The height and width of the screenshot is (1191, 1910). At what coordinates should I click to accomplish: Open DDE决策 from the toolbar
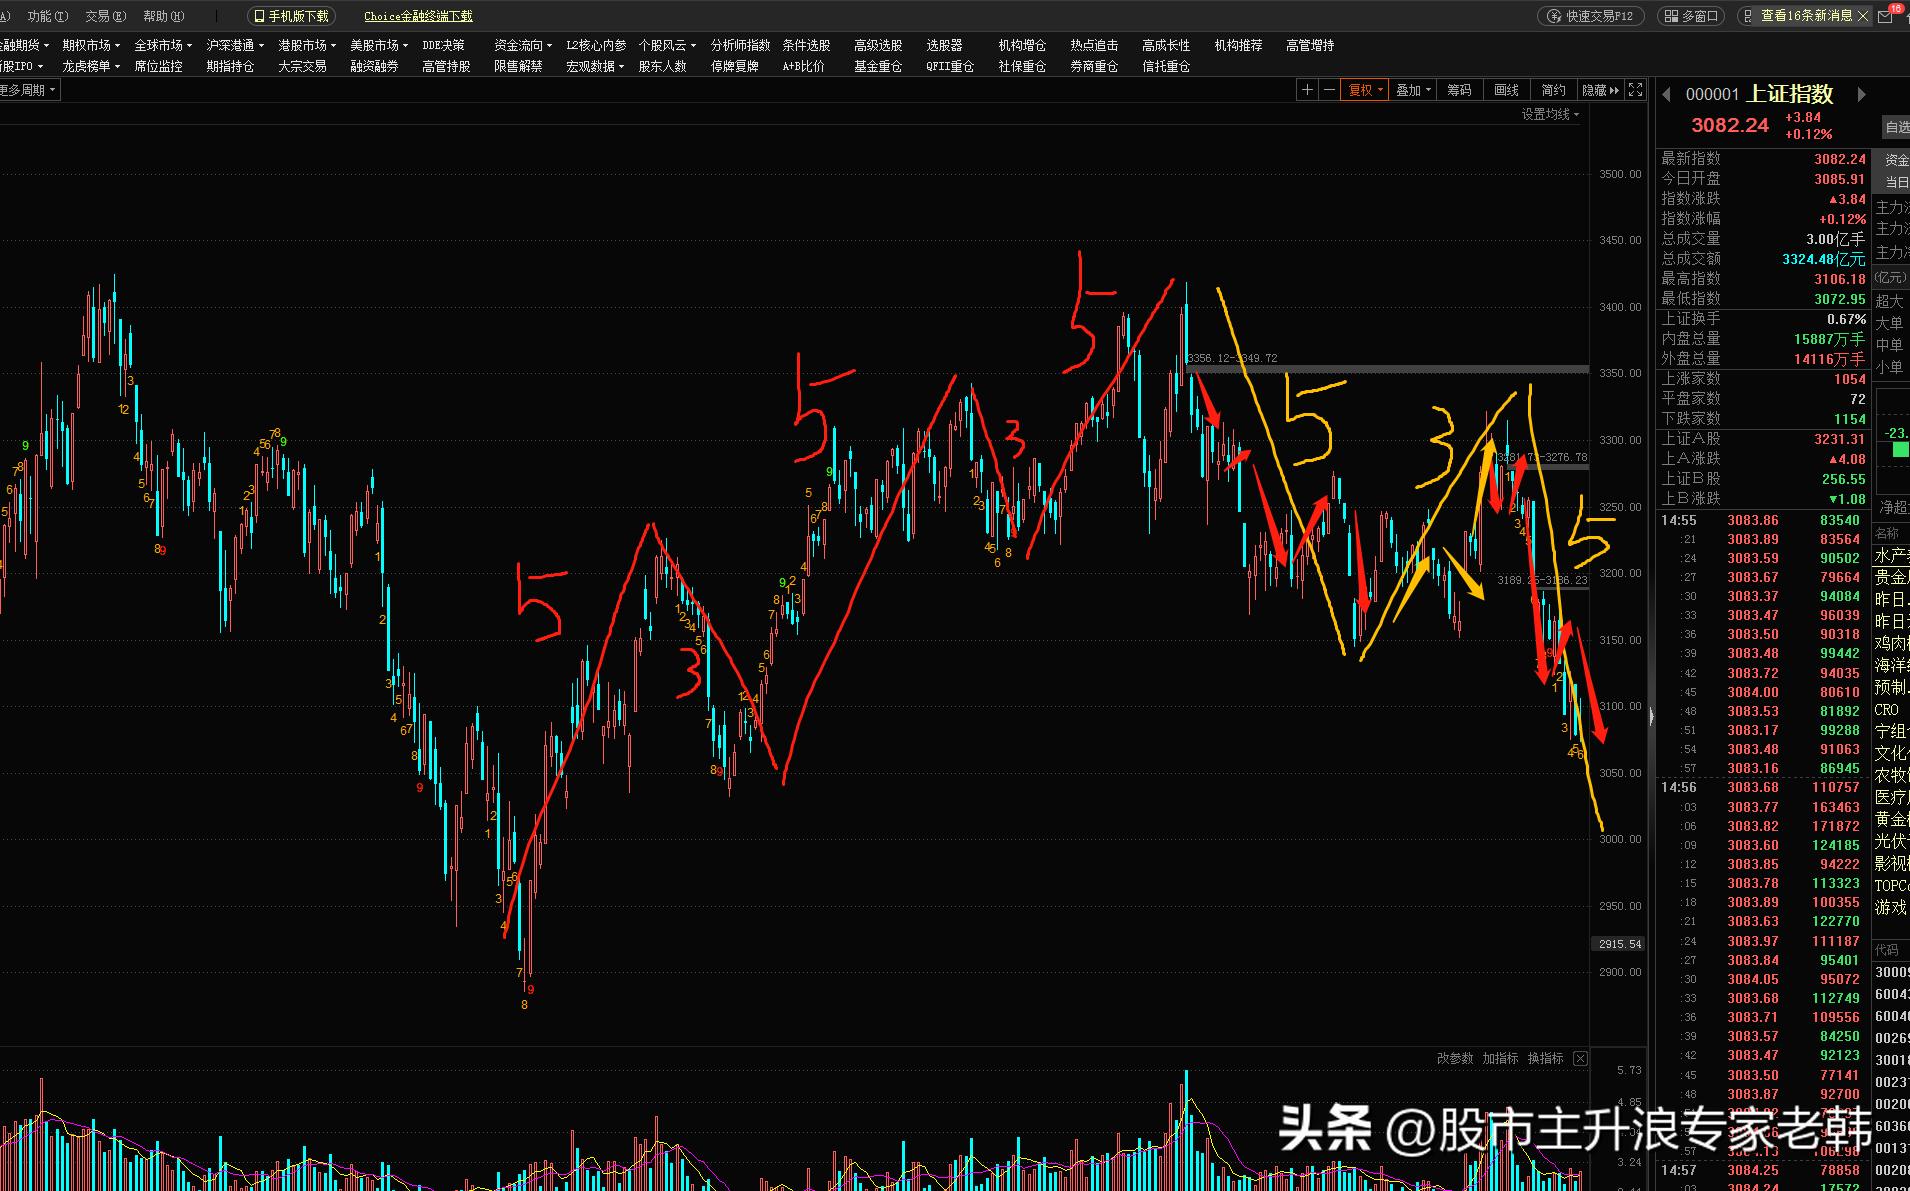point(443,45)
